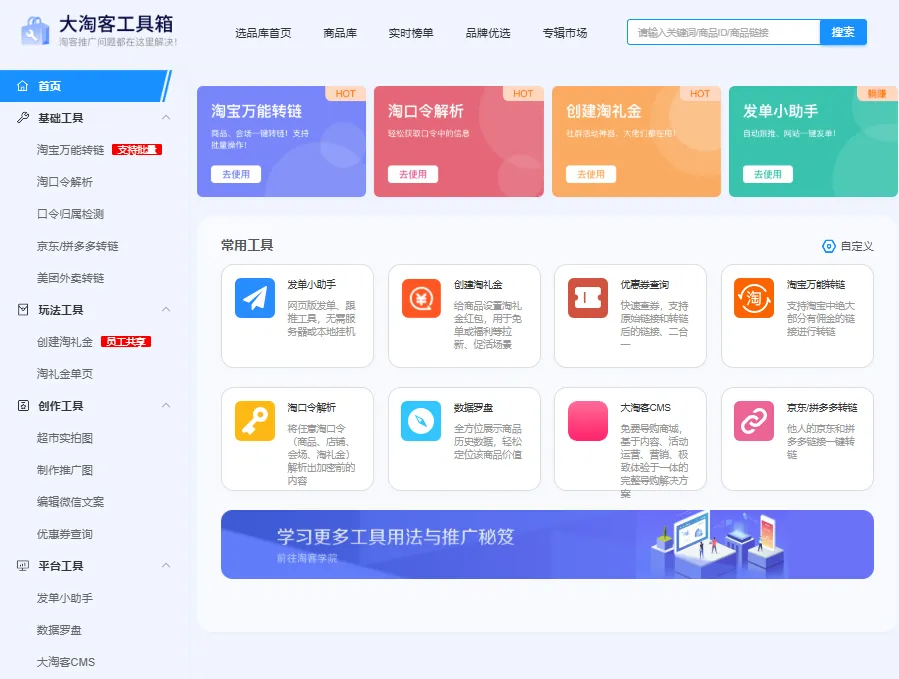This screenshot has width=899, height=679.
Task: Open 淘口令解析 in the sidebar
Action: (x=65, y=182)
